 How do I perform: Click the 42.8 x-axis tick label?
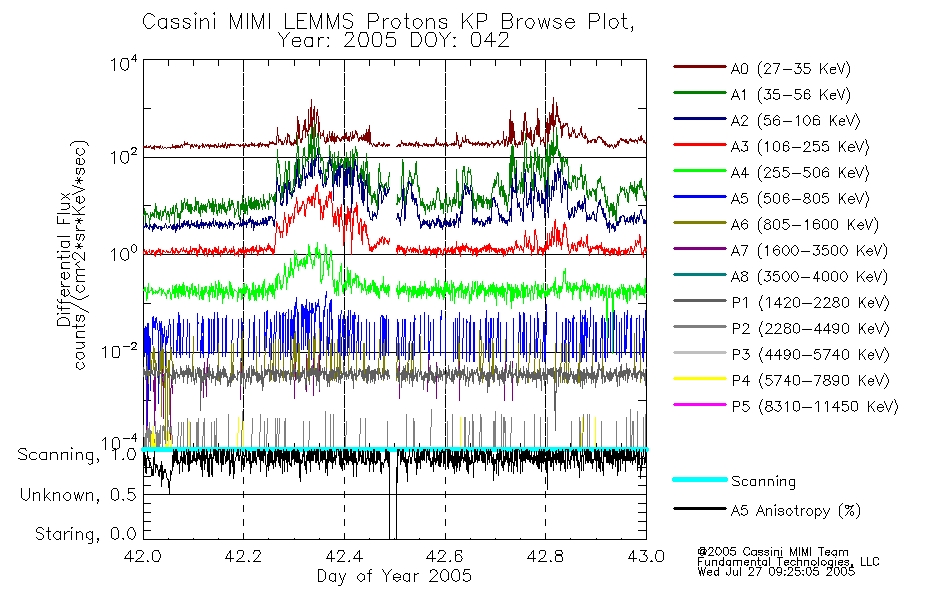pos(545,556)
